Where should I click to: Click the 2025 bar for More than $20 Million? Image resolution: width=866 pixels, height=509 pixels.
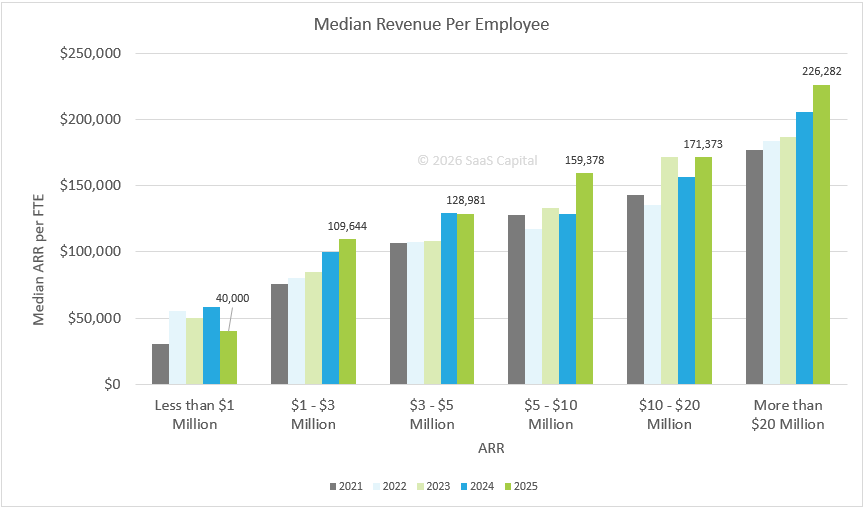(x=821, y=235)
